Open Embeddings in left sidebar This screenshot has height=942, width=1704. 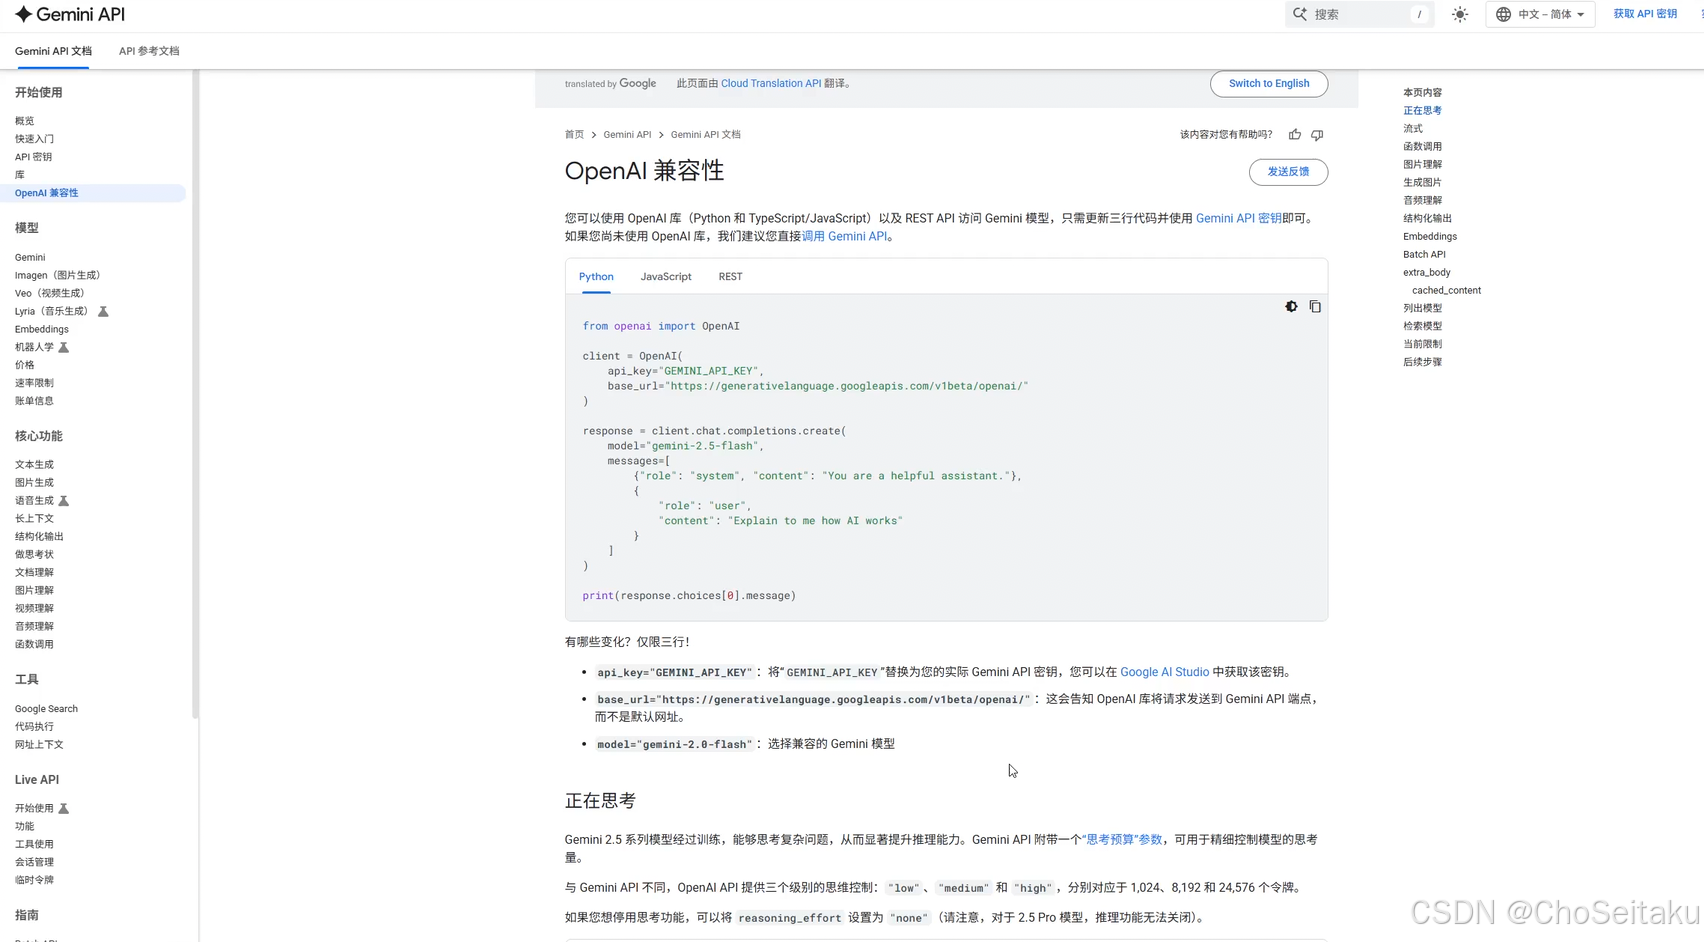(42, 329)
